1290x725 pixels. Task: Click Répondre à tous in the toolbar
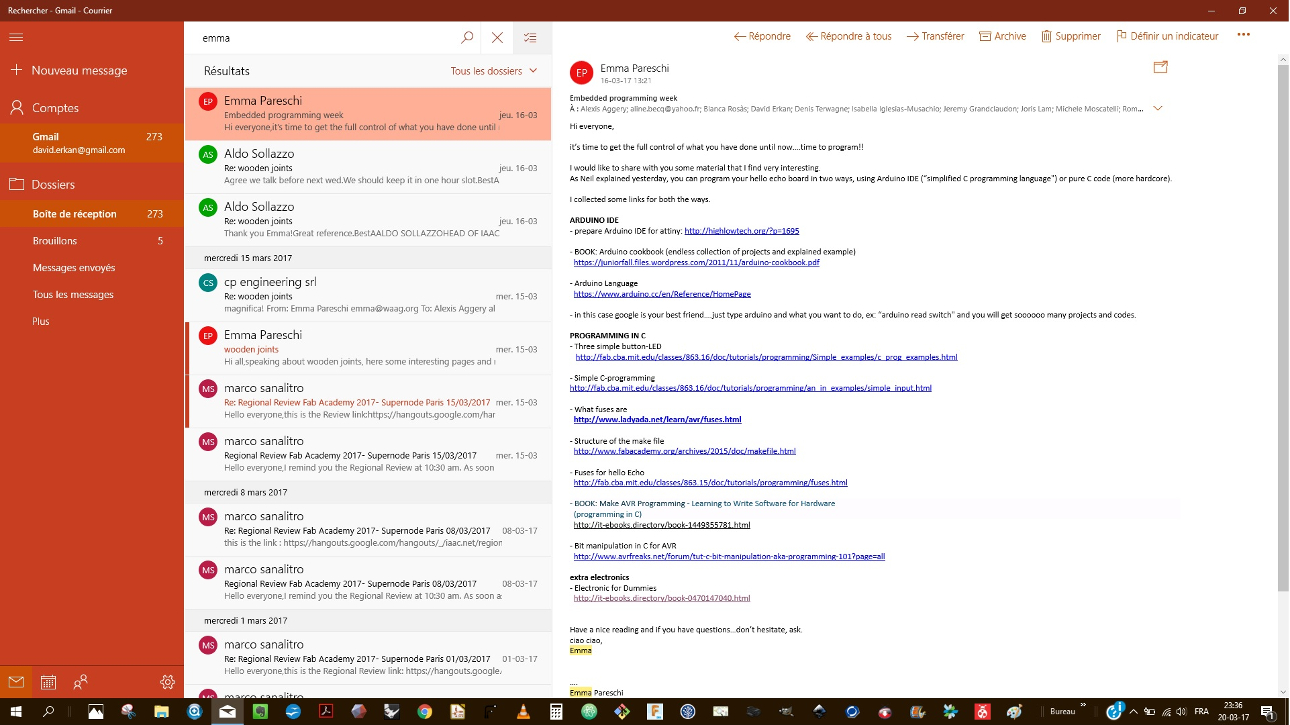pos(848,36)
